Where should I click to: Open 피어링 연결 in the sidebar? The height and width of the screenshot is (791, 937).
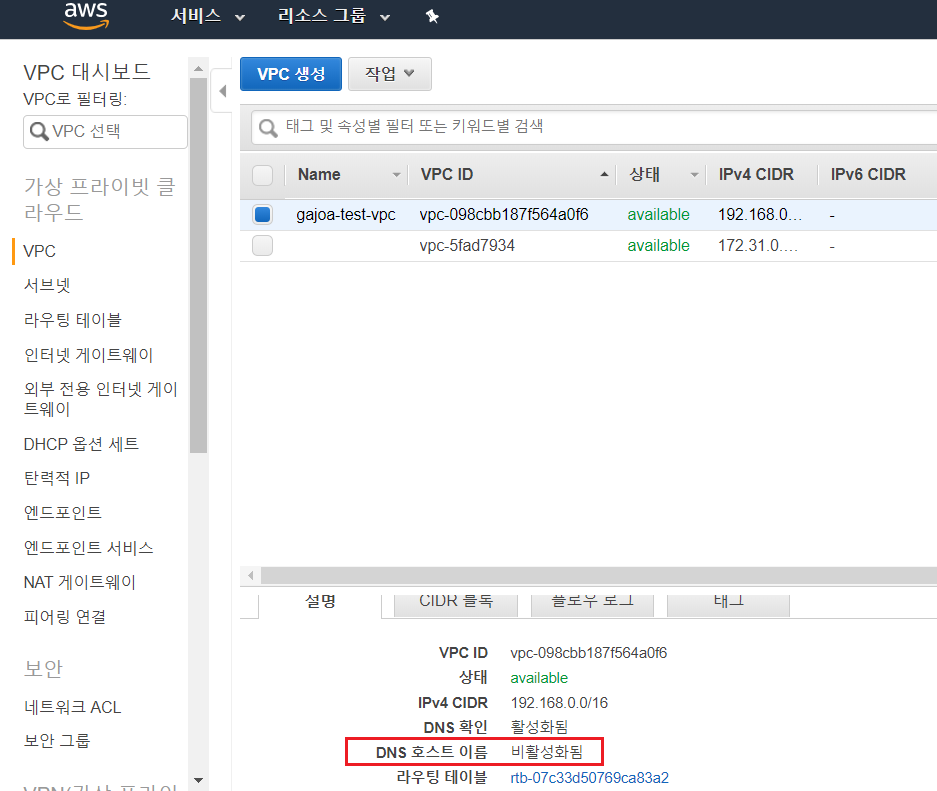(65, 617)
